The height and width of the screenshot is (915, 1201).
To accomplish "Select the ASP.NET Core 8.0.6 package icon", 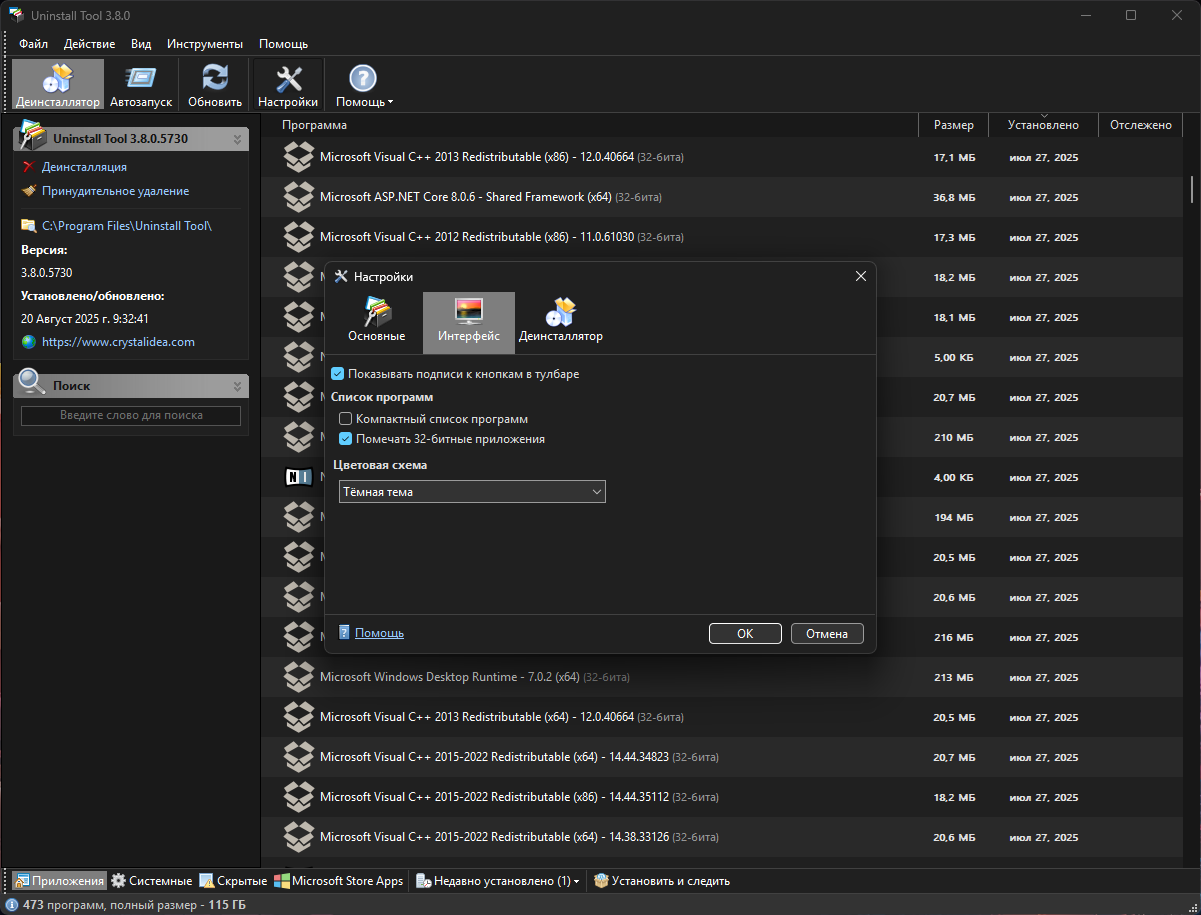I will pos(299,197).
